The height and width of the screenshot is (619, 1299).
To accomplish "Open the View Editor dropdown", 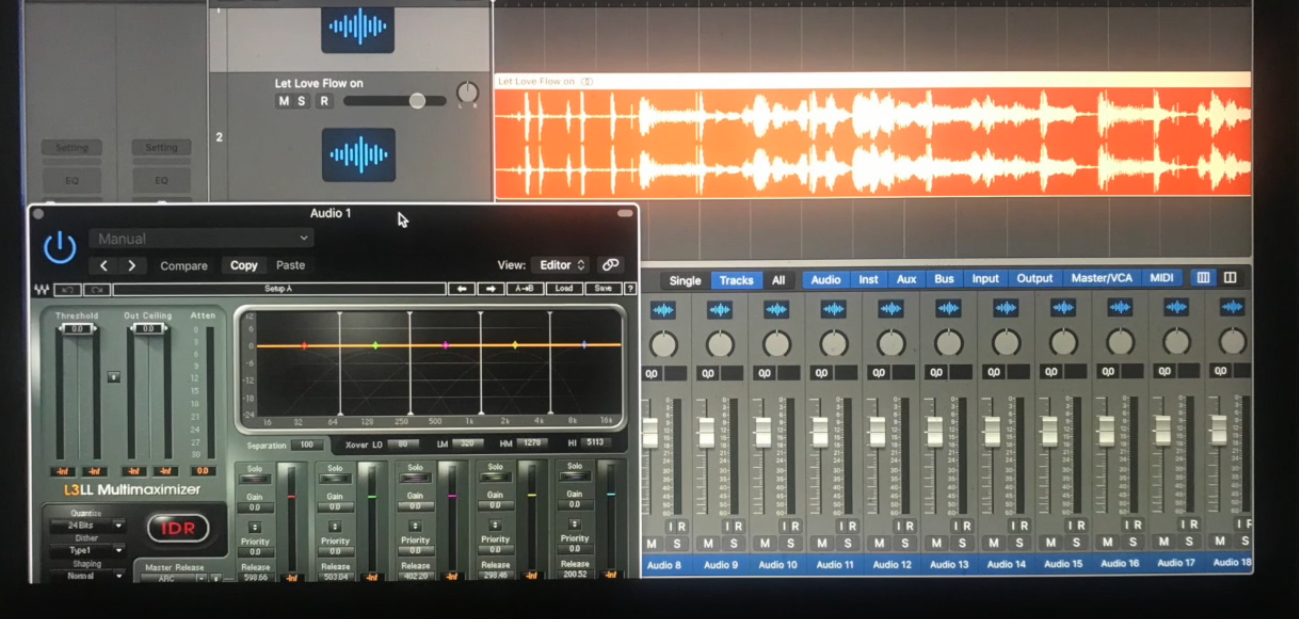I will tap(561, 265).
